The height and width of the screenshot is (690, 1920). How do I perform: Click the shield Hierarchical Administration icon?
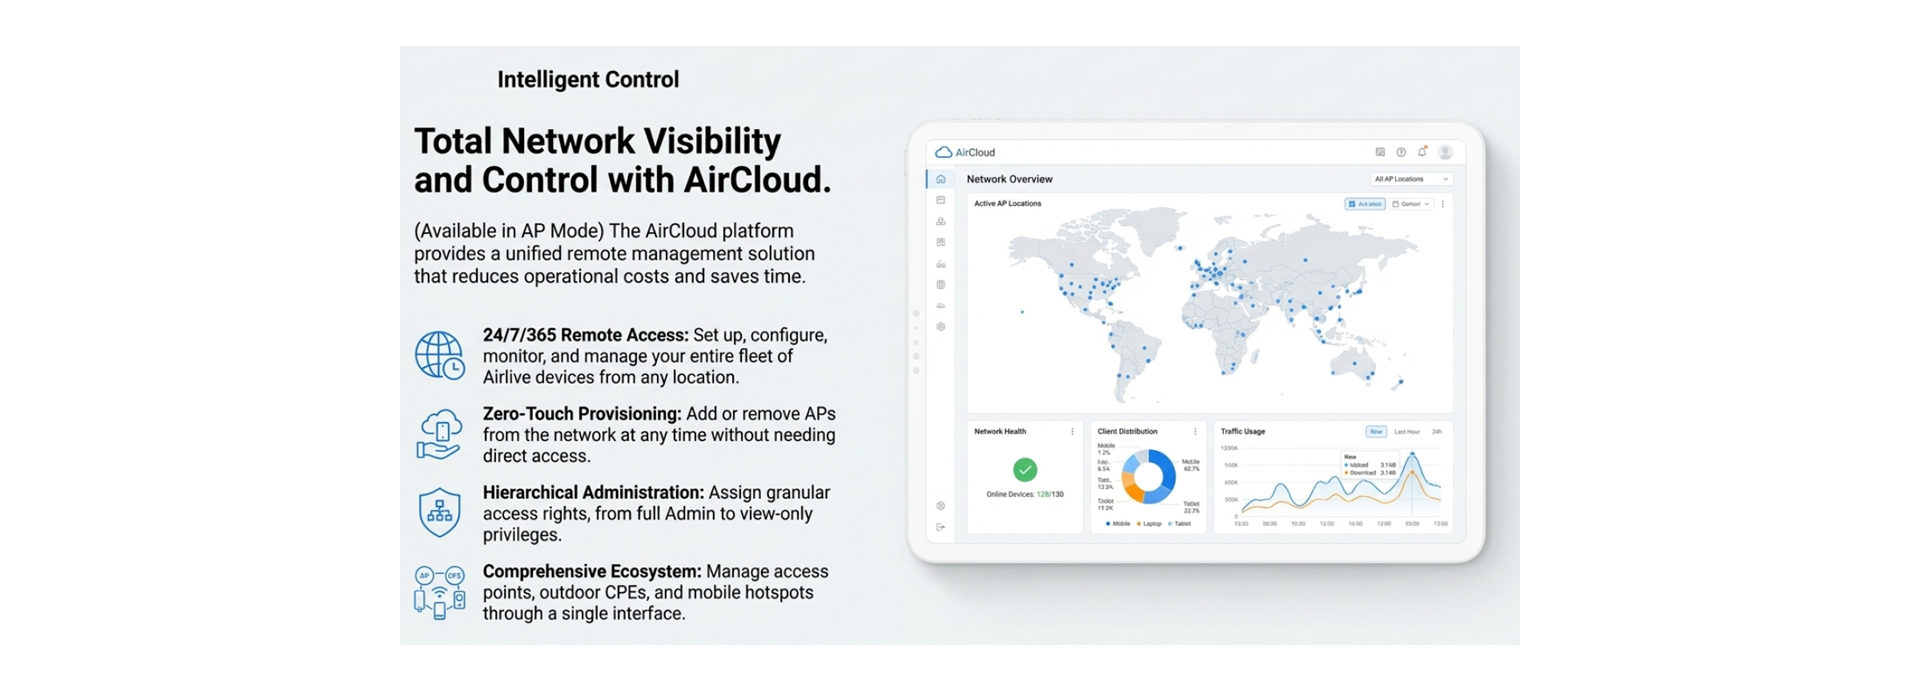point(440,512)
